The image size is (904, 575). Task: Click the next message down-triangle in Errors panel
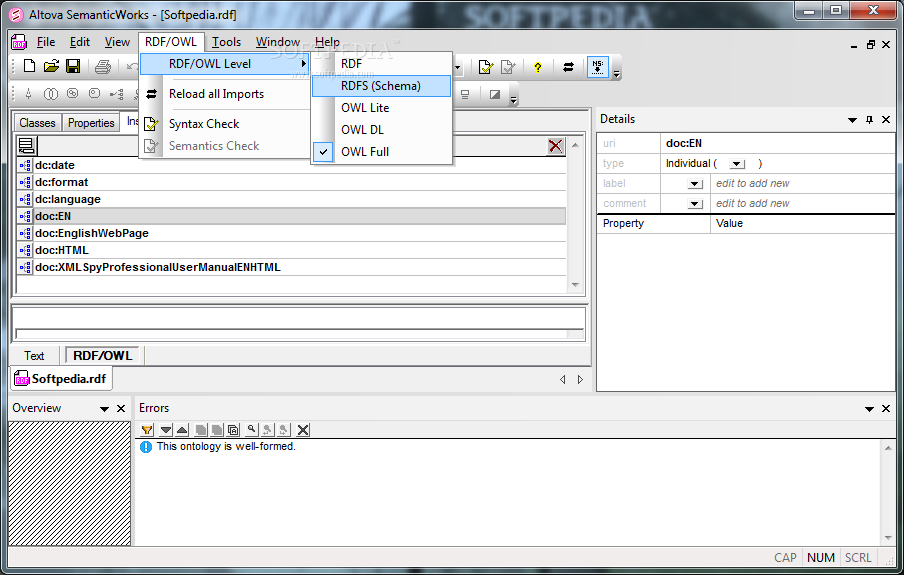166,430
